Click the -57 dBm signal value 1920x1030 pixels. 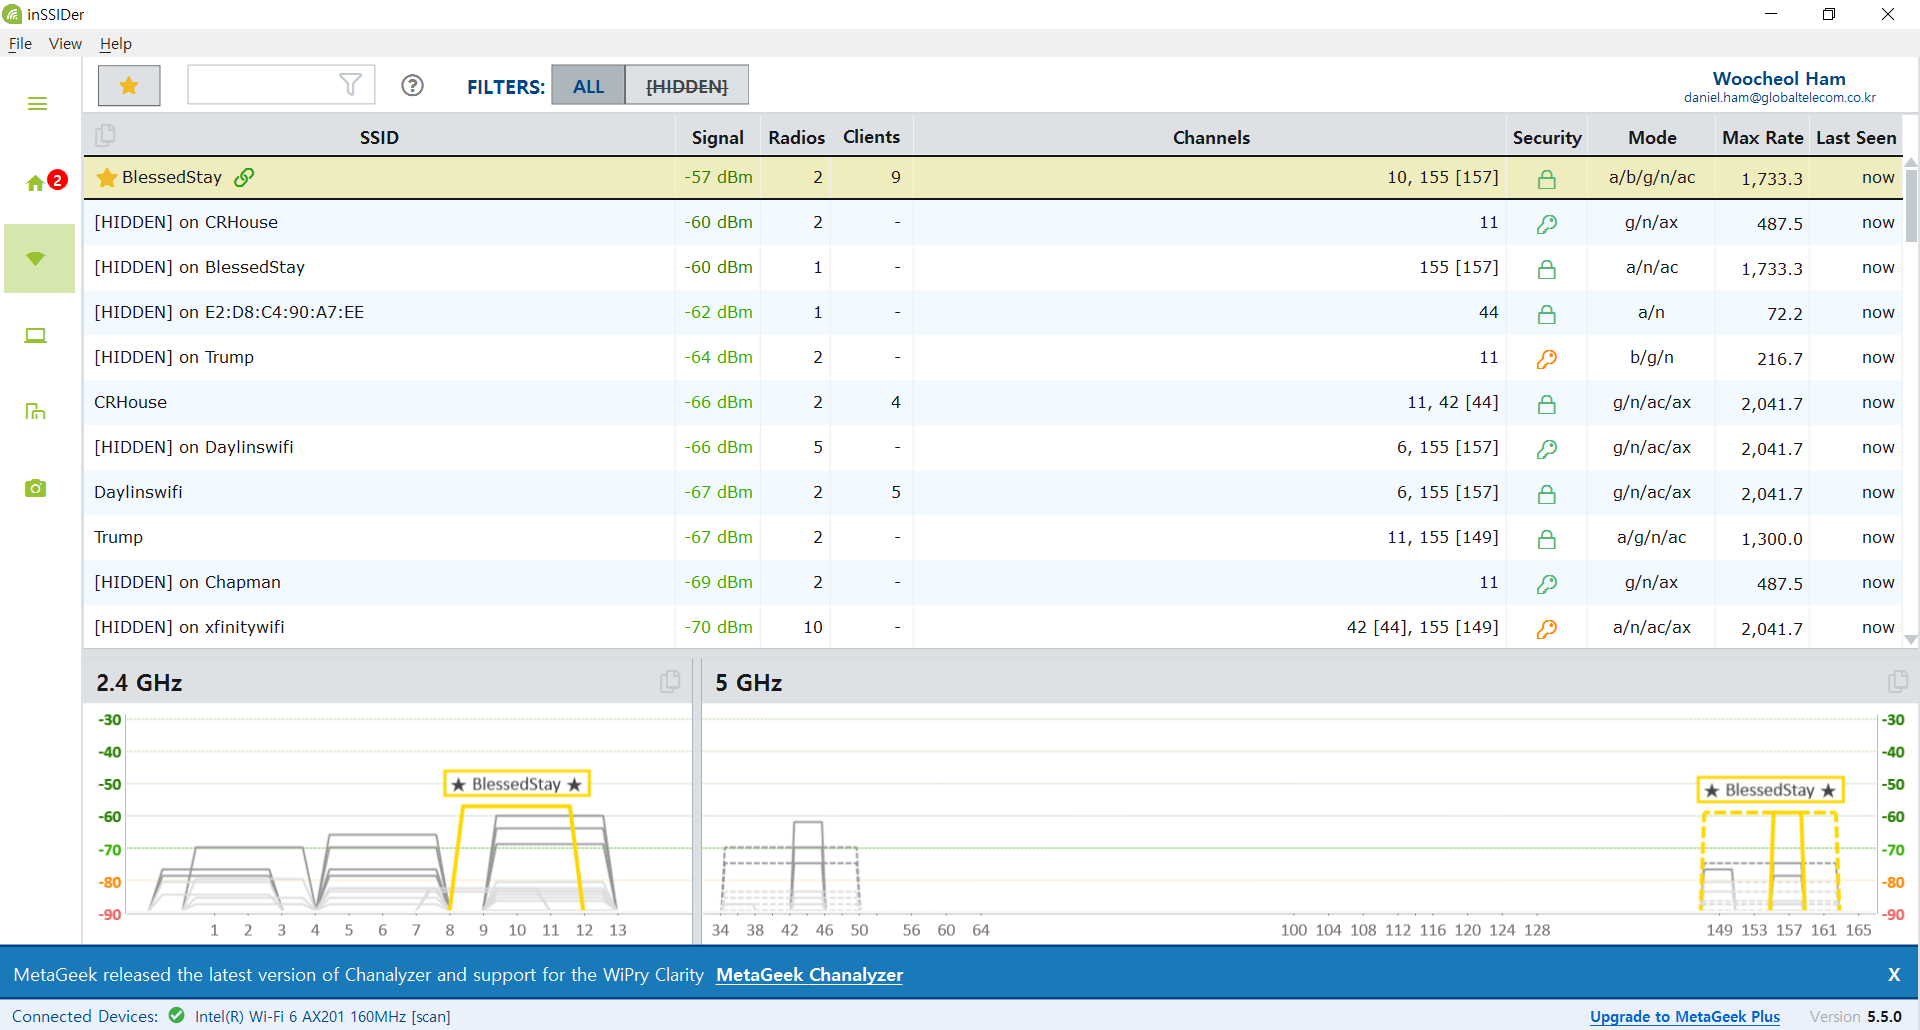click(x=718, y=177)
